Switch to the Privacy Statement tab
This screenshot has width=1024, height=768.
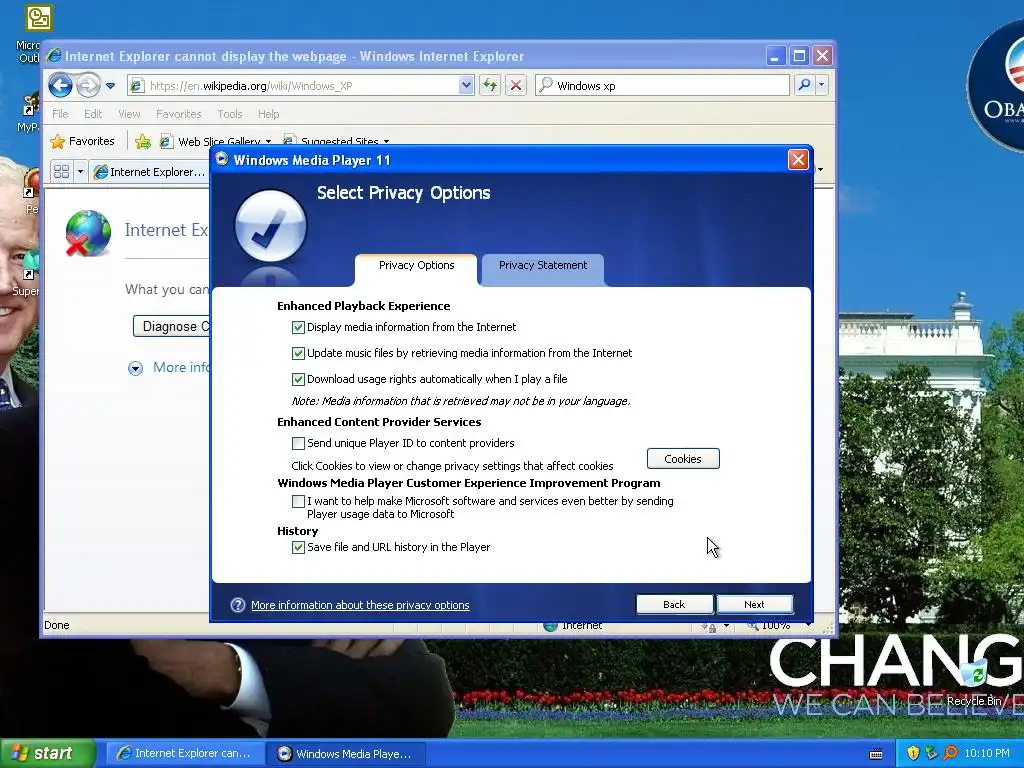pyautogui.click(x=543, y=265)
